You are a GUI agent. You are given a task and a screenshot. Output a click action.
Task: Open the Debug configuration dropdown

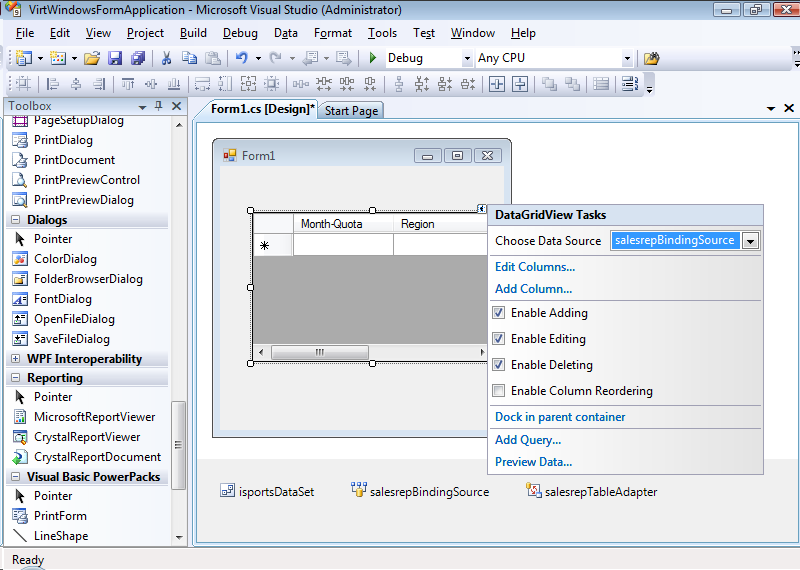tap(467, 58)
